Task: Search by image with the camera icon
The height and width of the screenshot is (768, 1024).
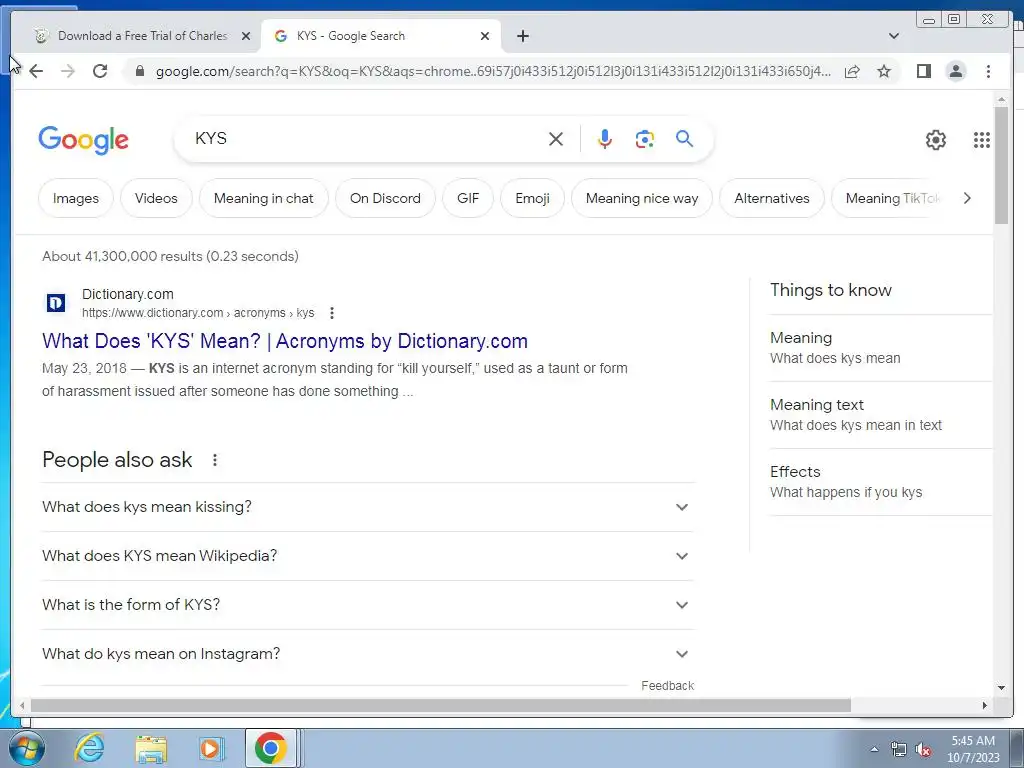Action: [645, 138]
